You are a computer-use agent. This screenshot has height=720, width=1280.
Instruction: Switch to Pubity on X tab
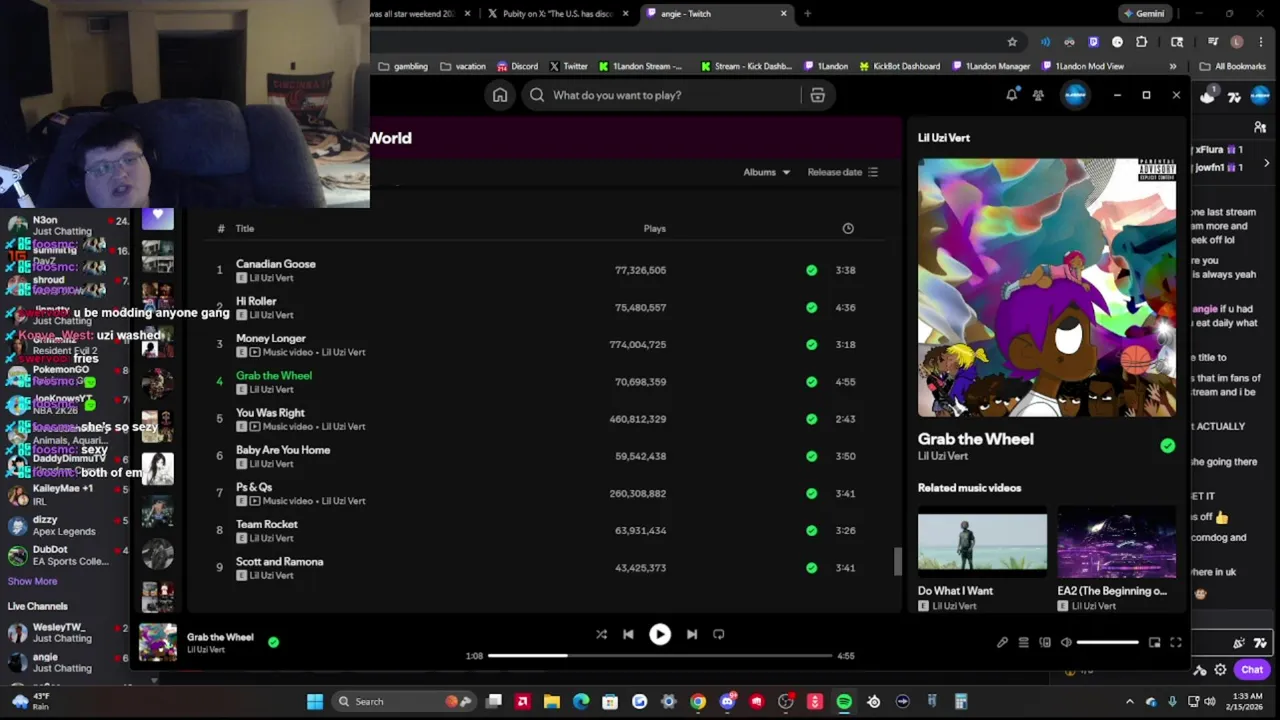(557, 14)
